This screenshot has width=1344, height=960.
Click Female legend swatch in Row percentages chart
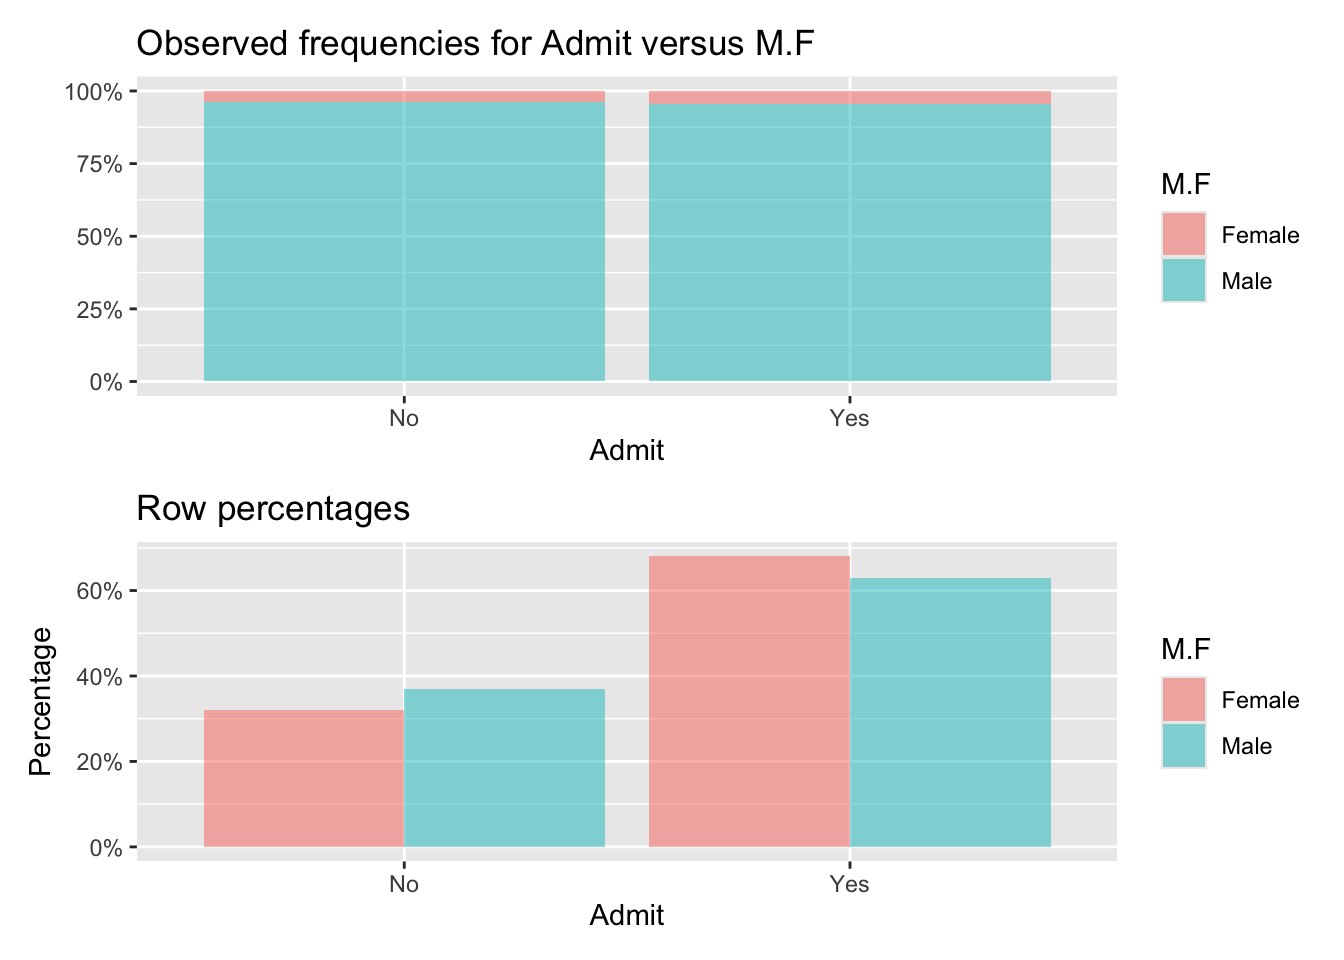coord(1183,699)
